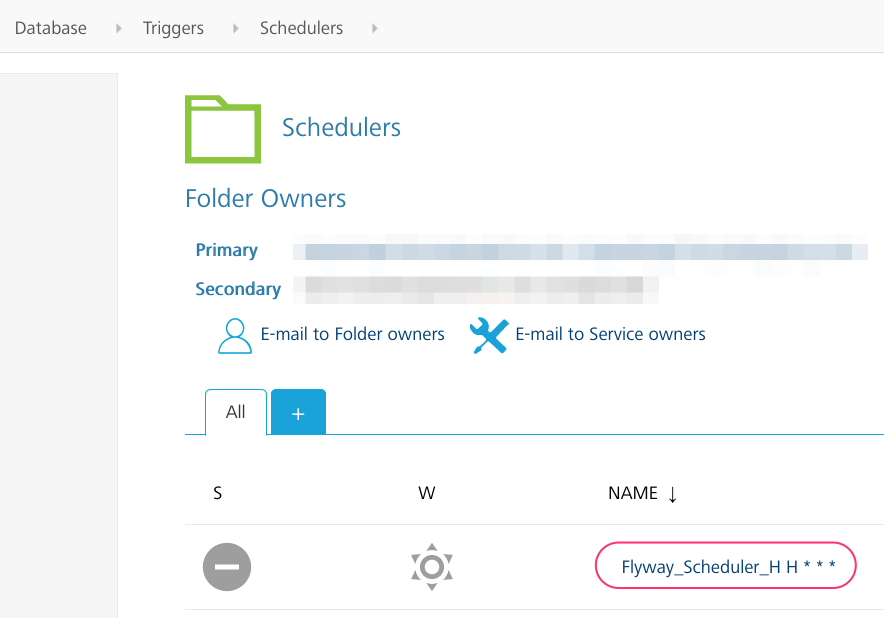Select Schedulers in the breadcrumb bar
884x618 pixels.
[x=301, y=28]
